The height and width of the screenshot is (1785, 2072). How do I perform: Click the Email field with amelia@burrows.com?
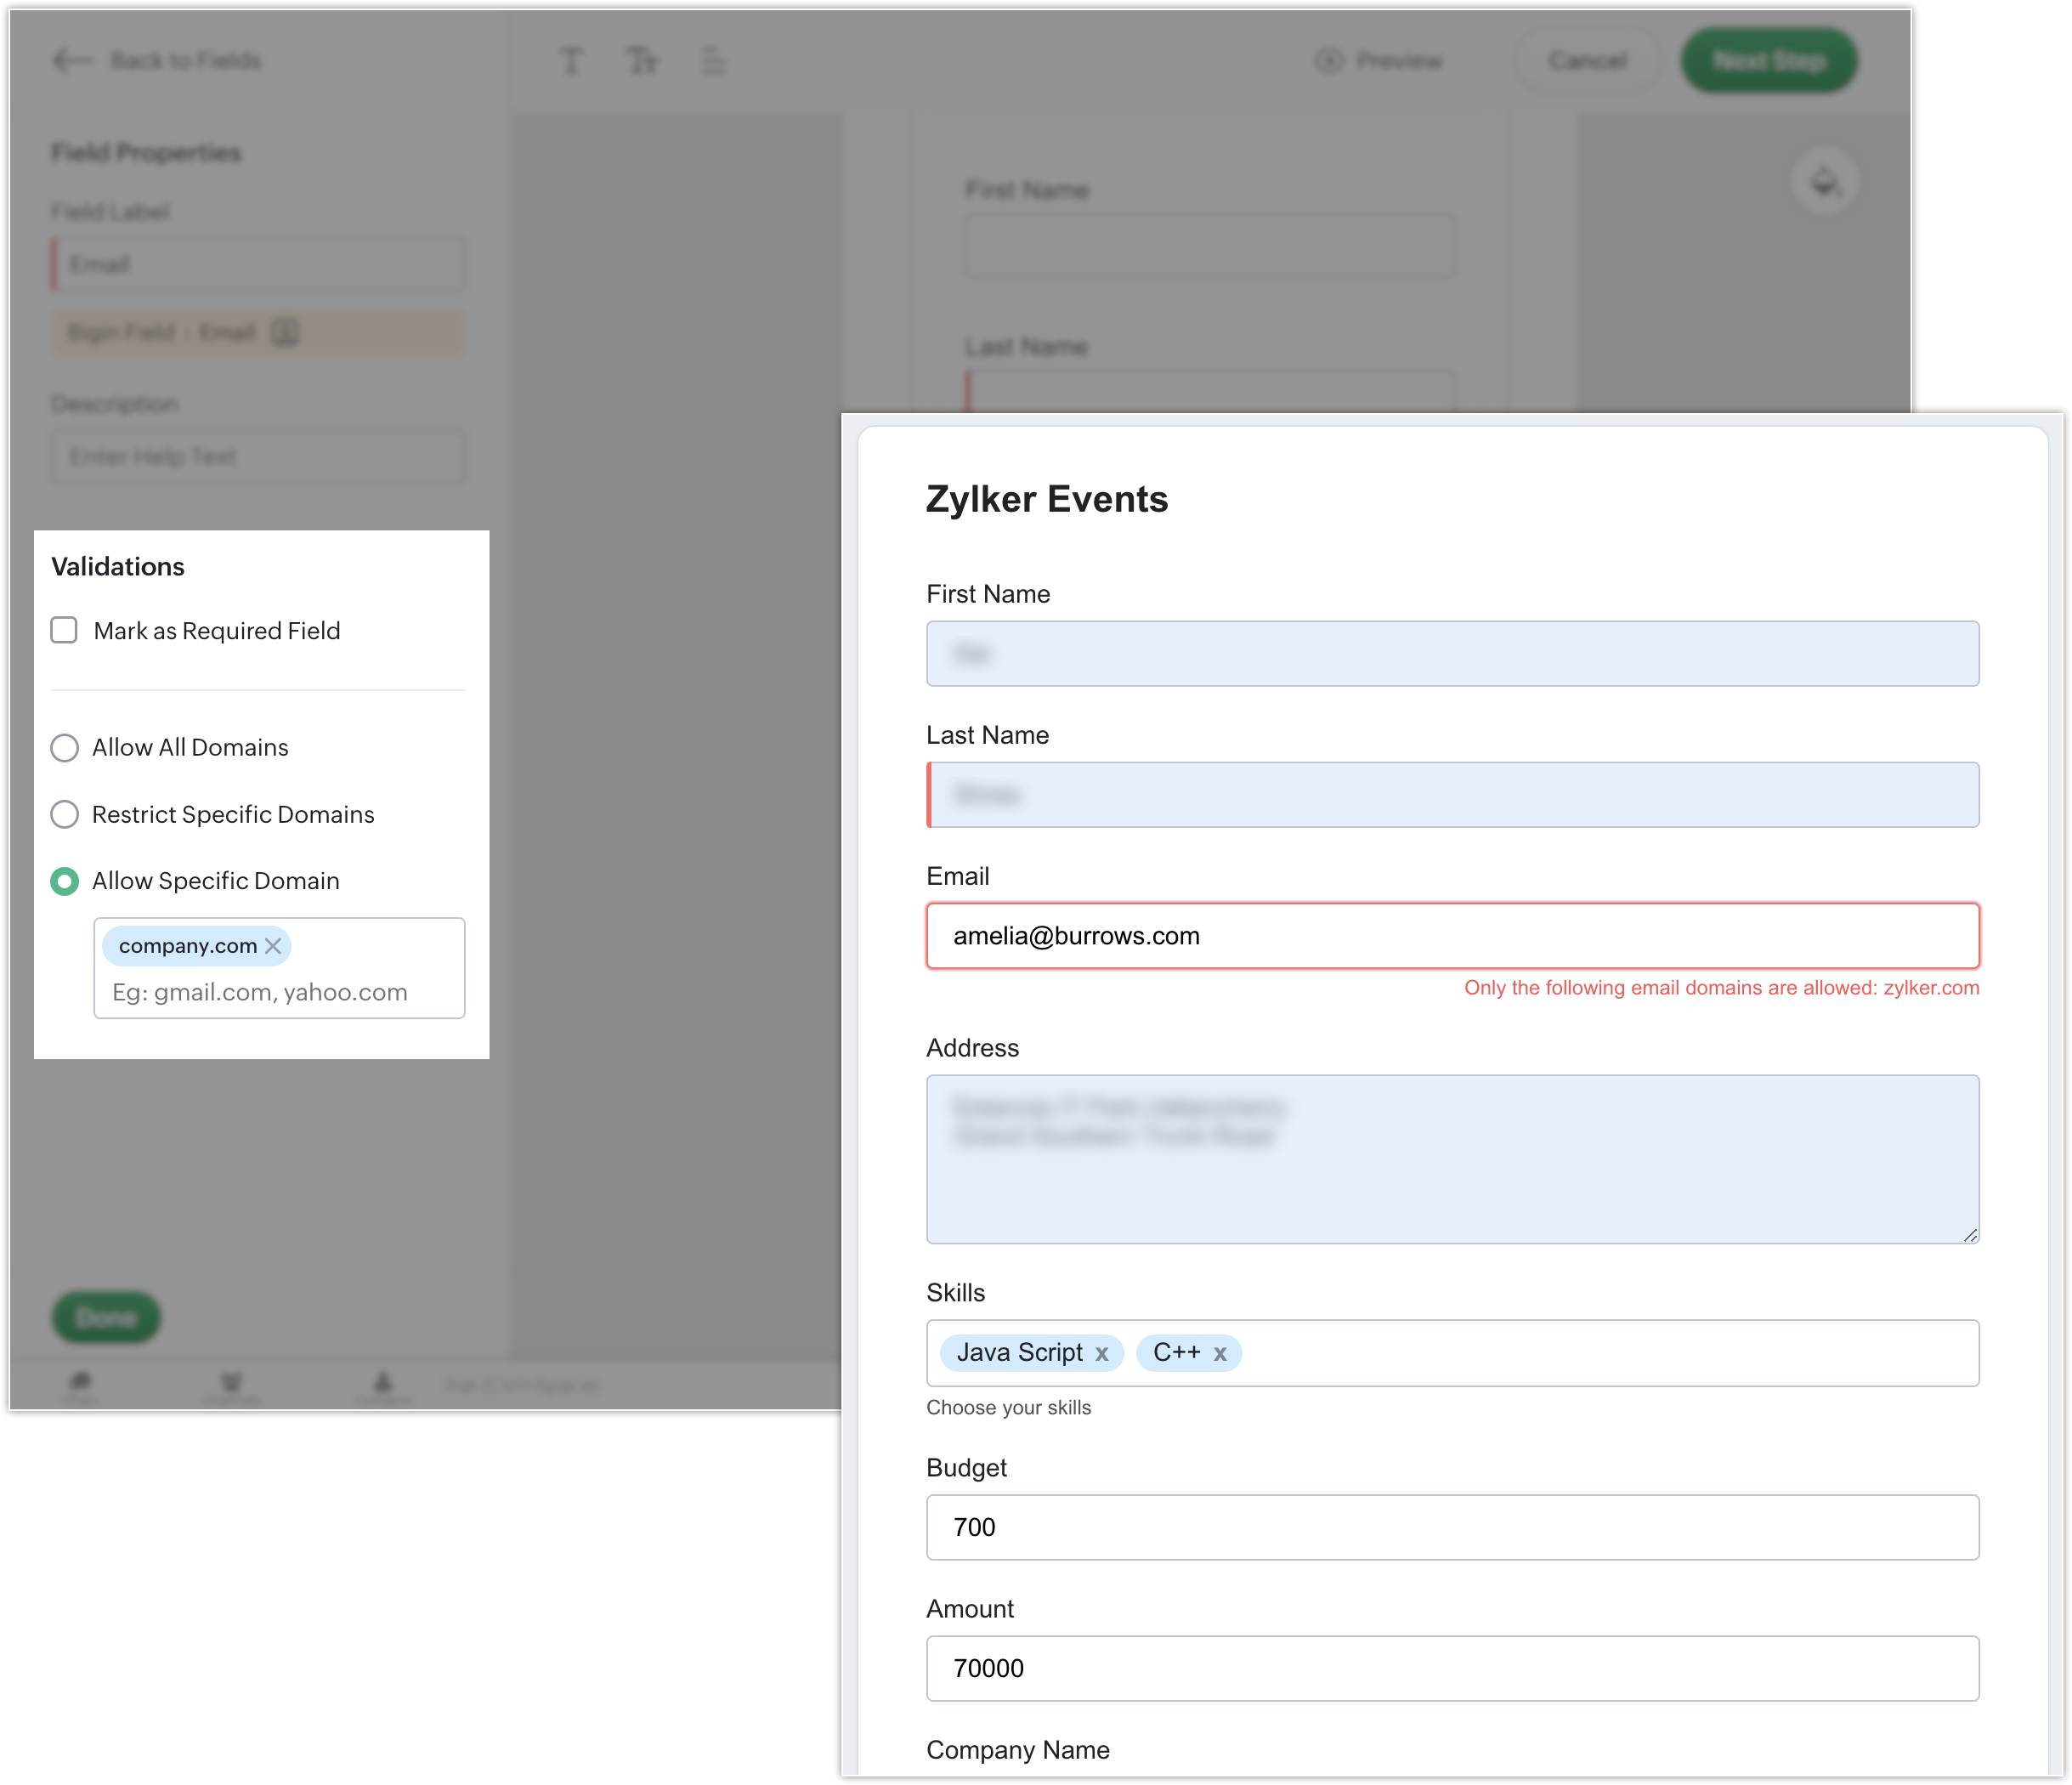coord(1452,936)
